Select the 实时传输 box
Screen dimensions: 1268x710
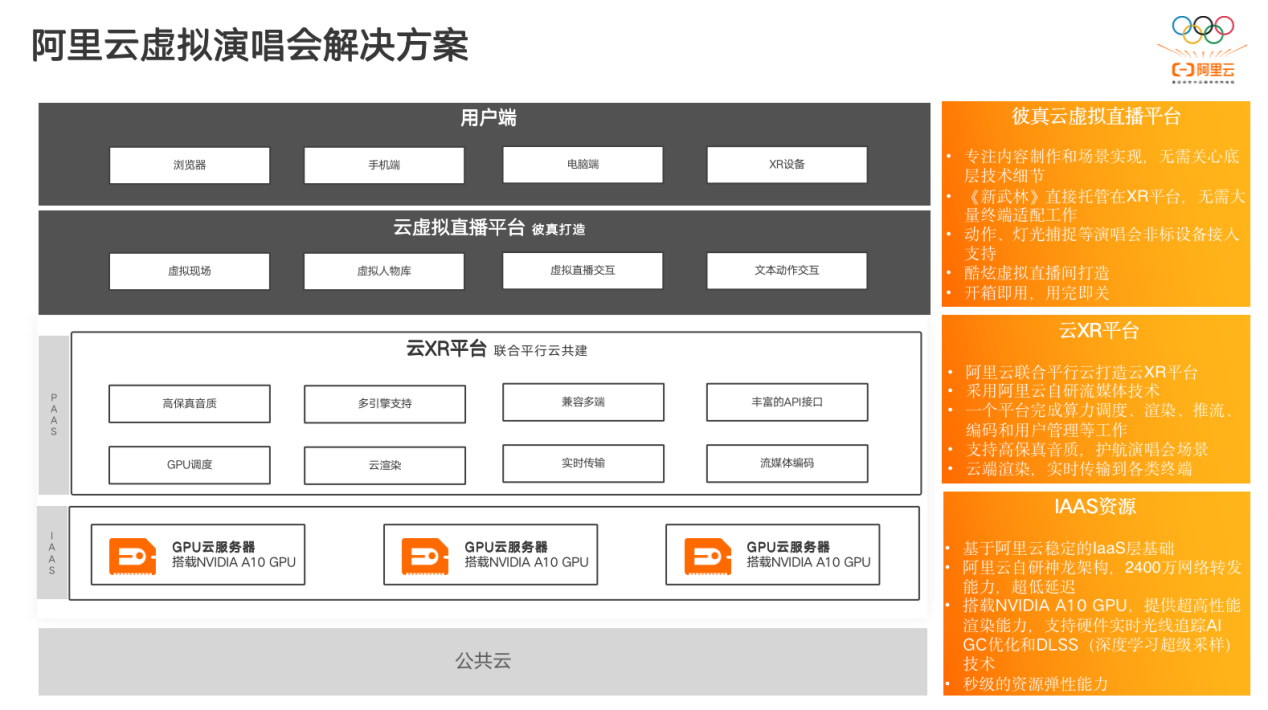tap(582, 463)
